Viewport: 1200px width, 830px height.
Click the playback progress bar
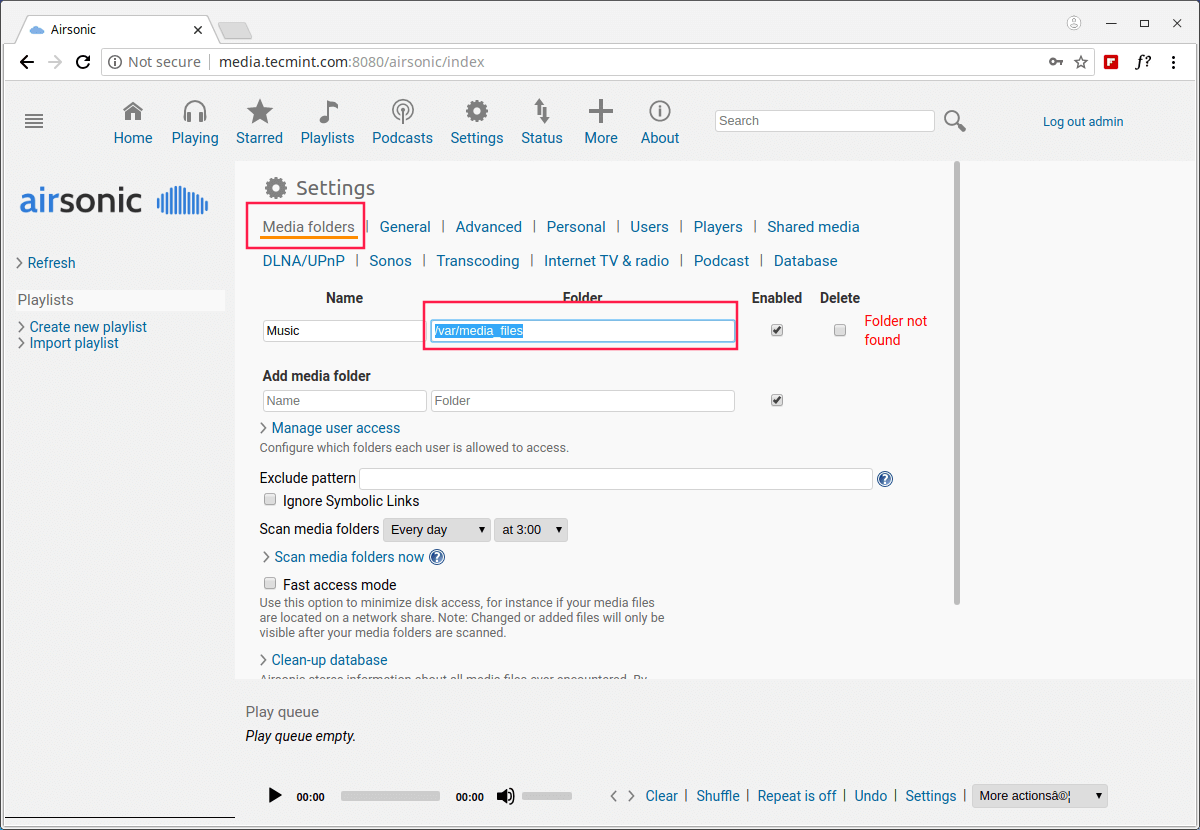tap(390, 796)
